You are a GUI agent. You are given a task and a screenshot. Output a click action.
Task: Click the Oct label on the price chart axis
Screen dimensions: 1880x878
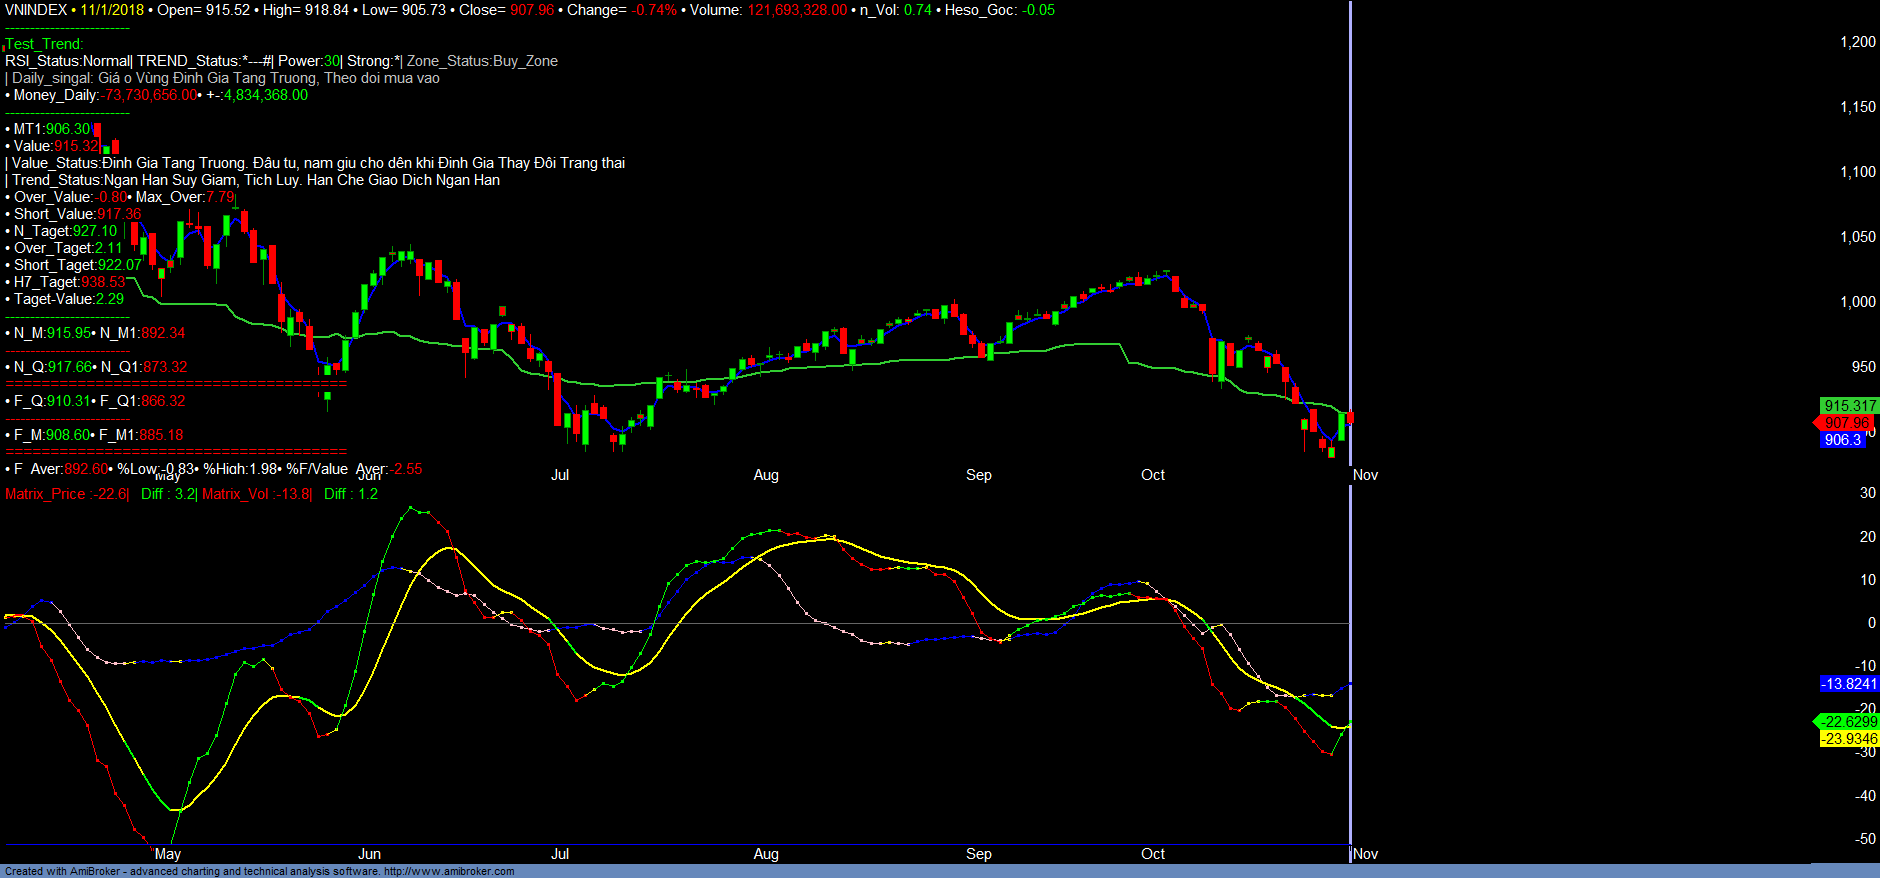click(x=1153, y=475)
